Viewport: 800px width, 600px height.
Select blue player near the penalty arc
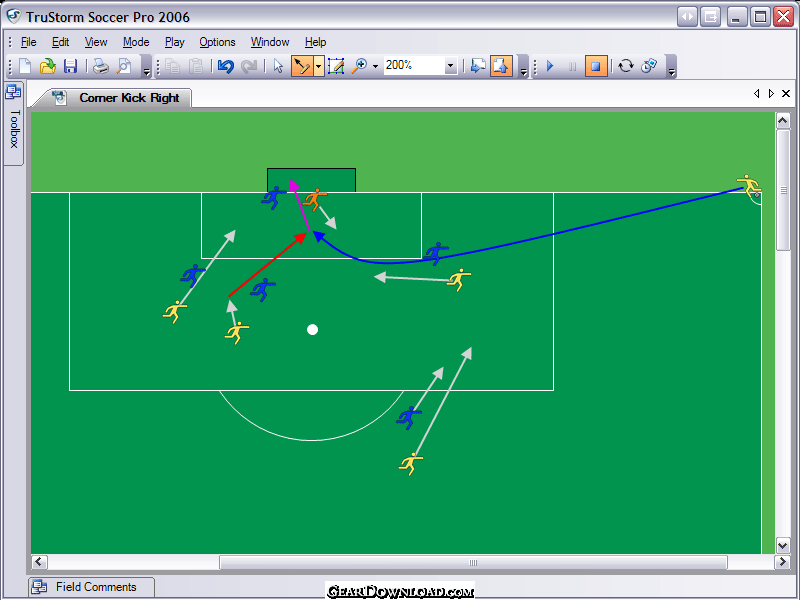click(x=409, y=417)
